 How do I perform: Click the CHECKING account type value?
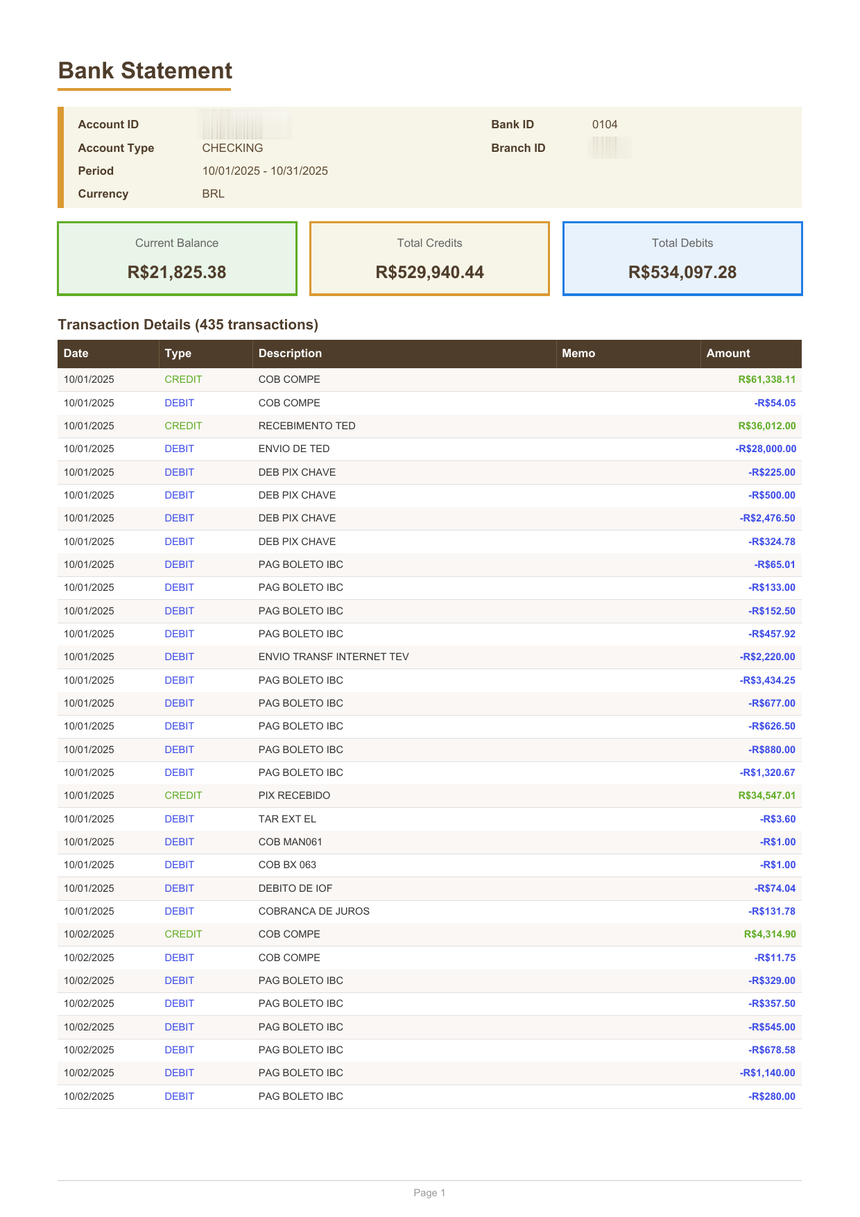coord(232,148)
